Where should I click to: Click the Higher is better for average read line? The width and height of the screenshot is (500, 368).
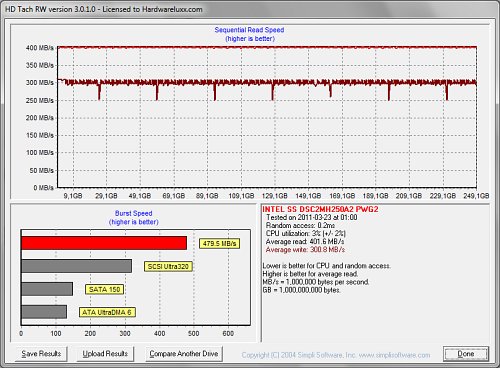[310, 274]
